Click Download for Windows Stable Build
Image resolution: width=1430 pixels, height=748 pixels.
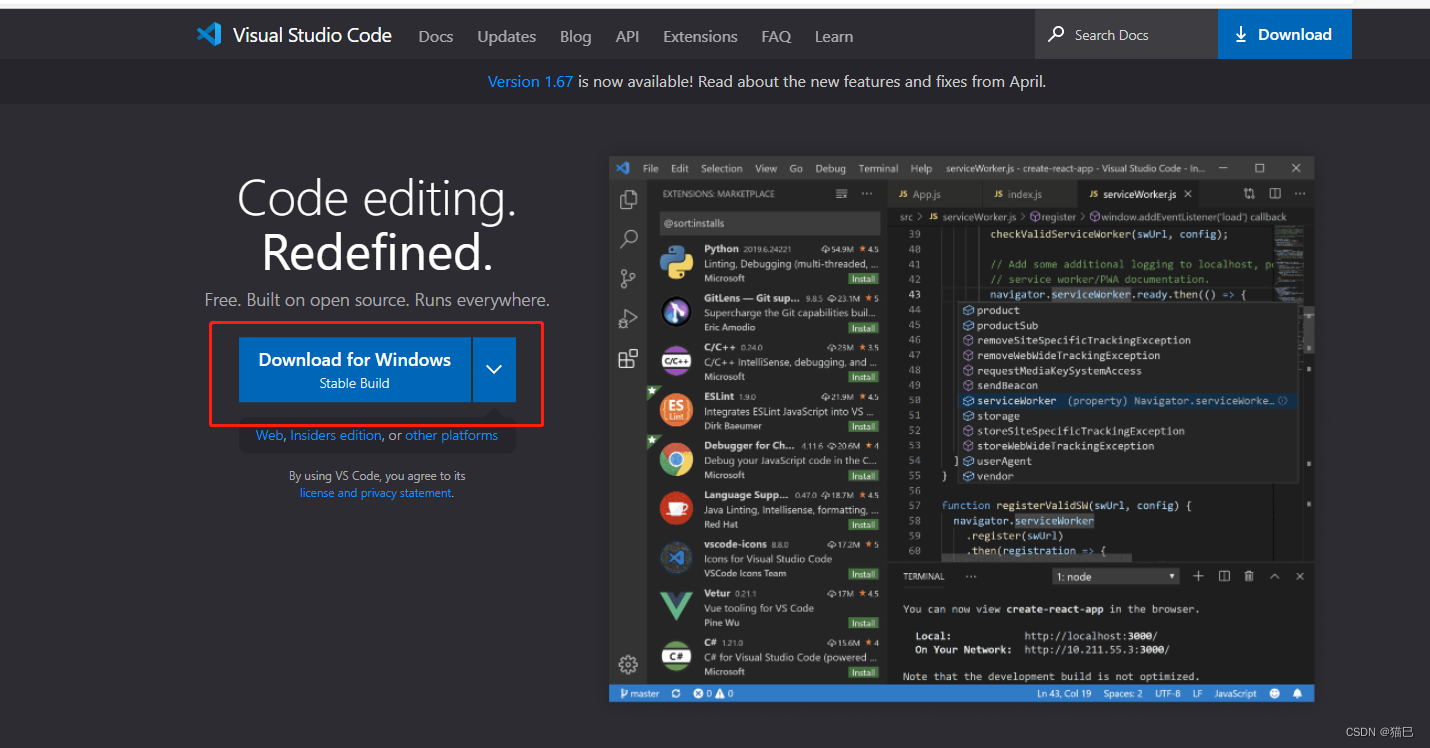[355, 369]
